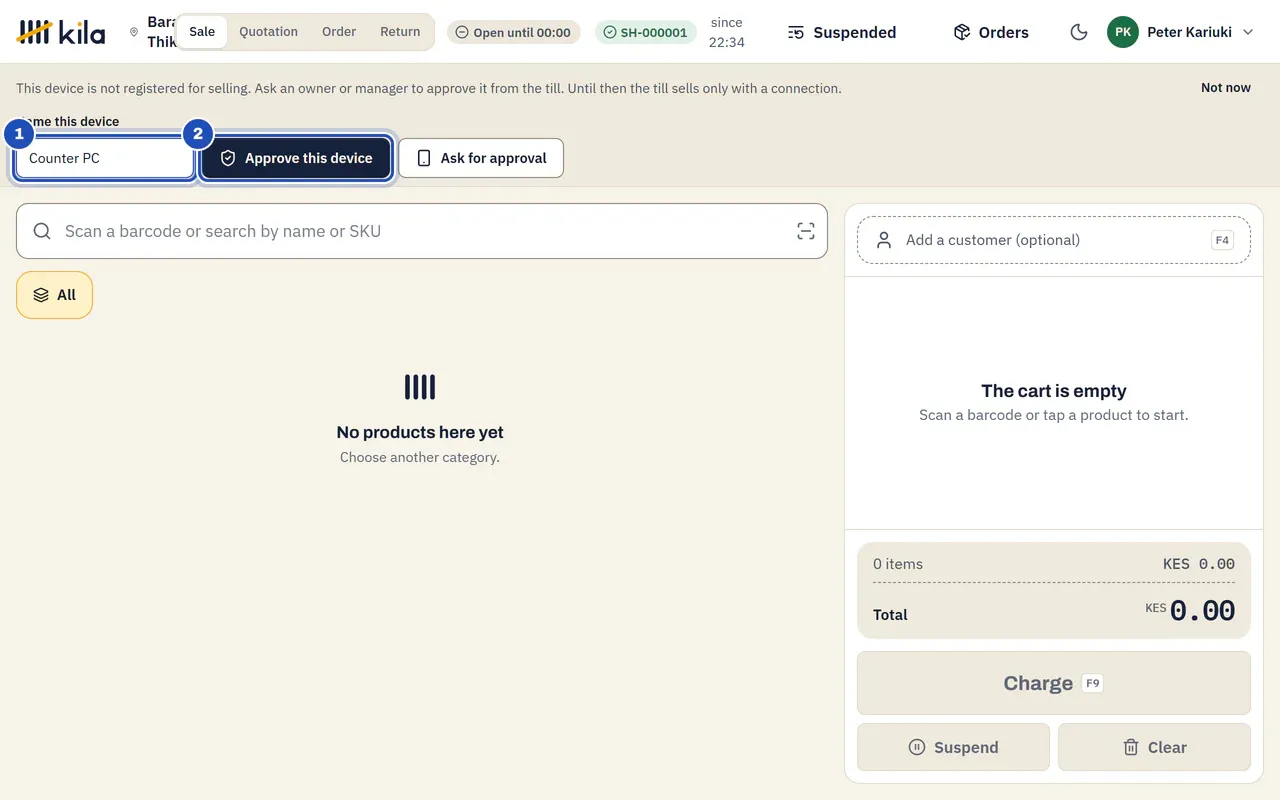Click the shop location pin icon
The image size is (1280, 800).
click(134, 32)
